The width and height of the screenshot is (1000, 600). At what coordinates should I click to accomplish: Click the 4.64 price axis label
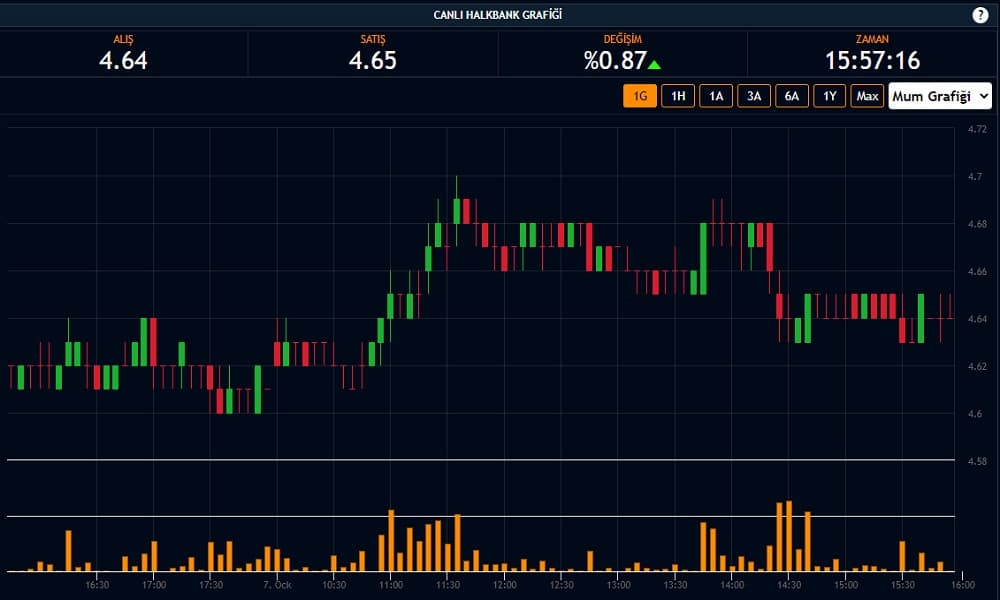[977, 319]
